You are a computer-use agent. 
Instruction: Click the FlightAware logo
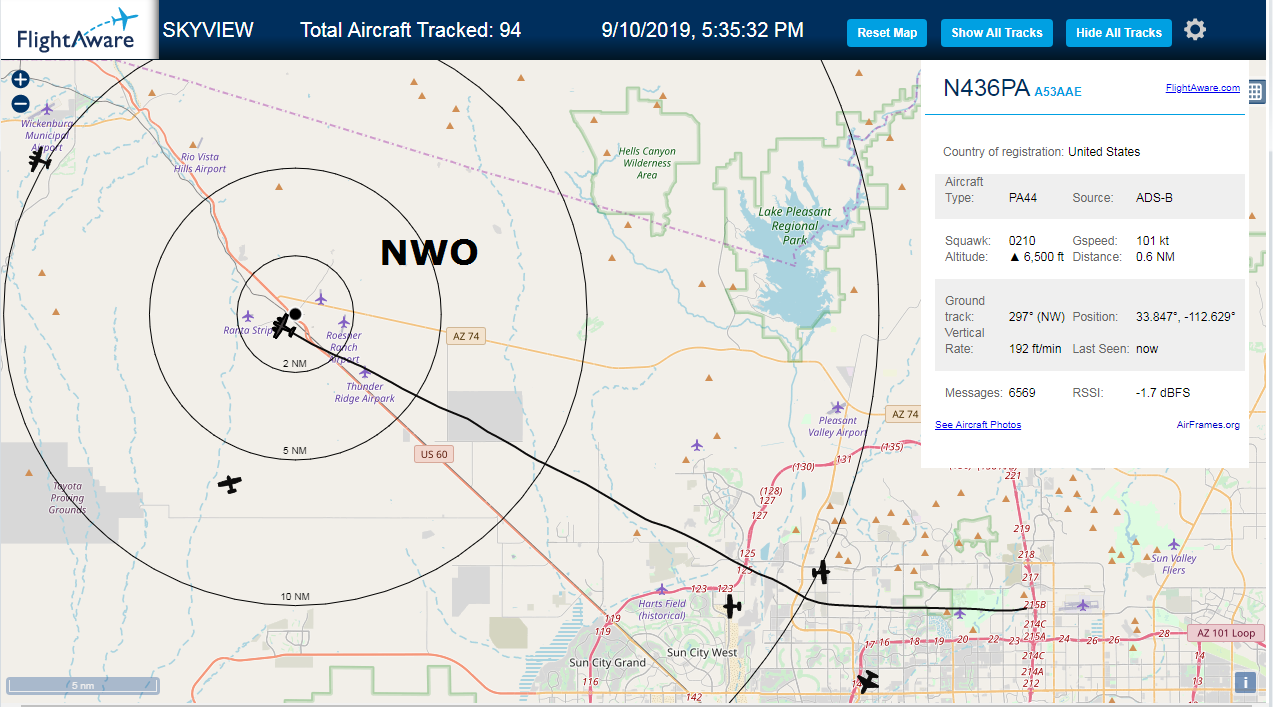tap(78, 30)
